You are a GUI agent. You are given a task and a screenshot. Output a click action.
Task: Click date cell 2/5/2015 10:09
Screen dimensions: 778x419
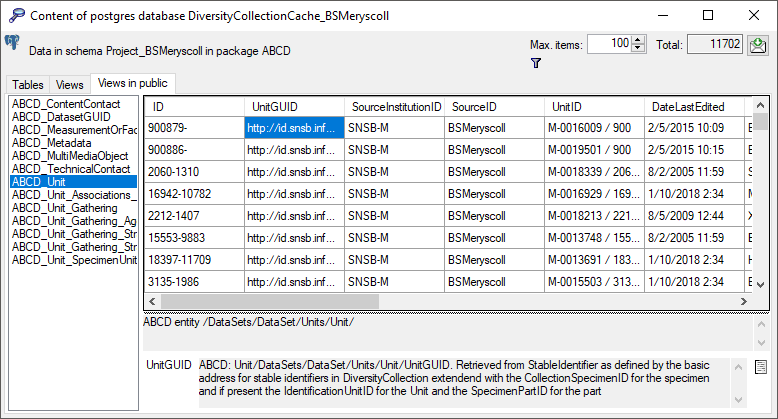coord(694,128)
